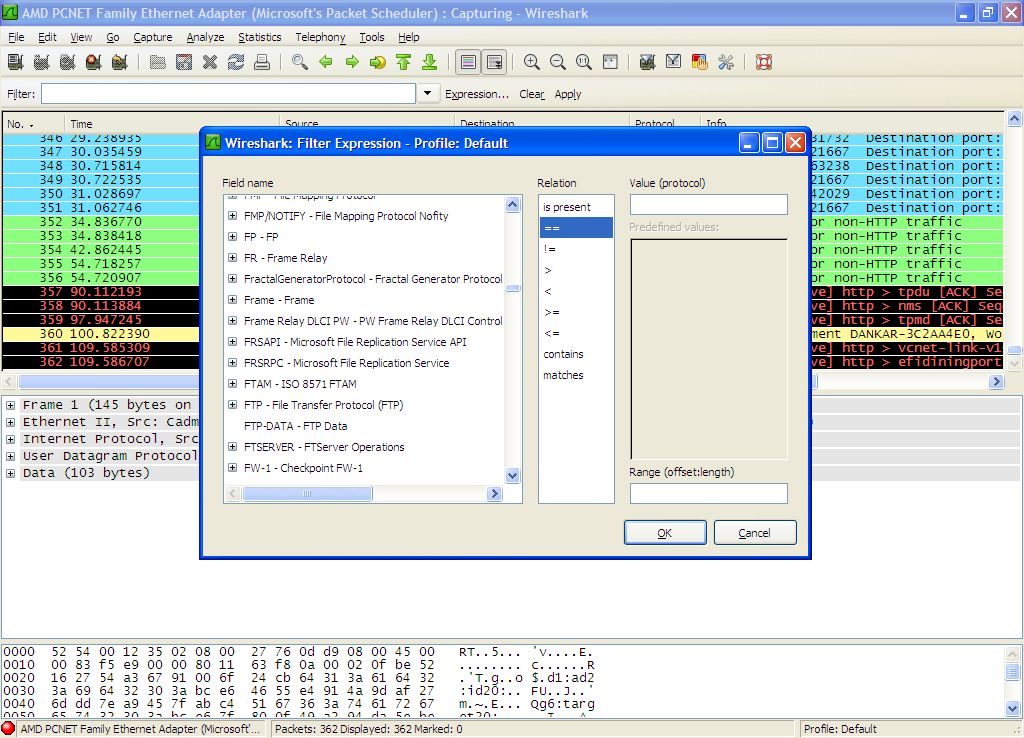1024x738 pixels.
Task: Open a capture file folder icon
Action: [x=157, y=62]
